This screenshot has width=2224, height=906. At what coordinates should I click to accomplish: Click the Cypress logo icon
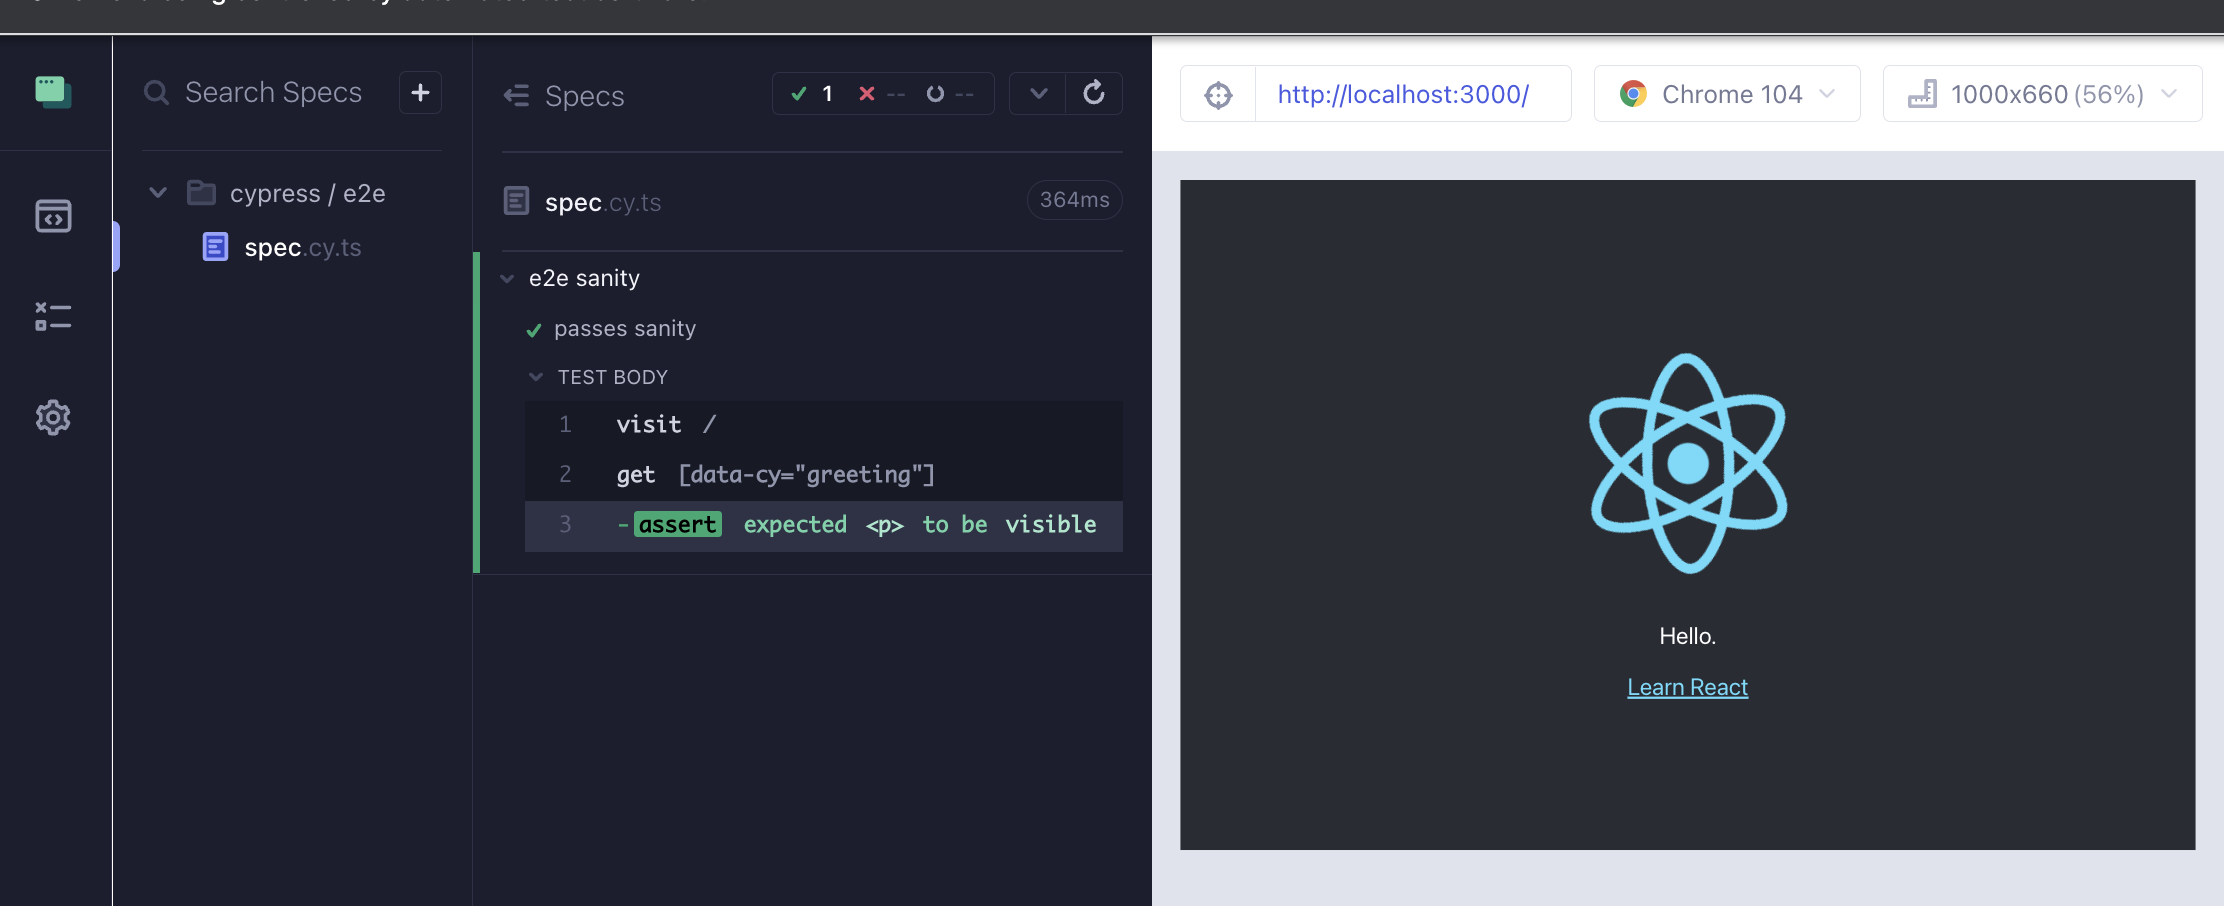(x=53, y=92)
